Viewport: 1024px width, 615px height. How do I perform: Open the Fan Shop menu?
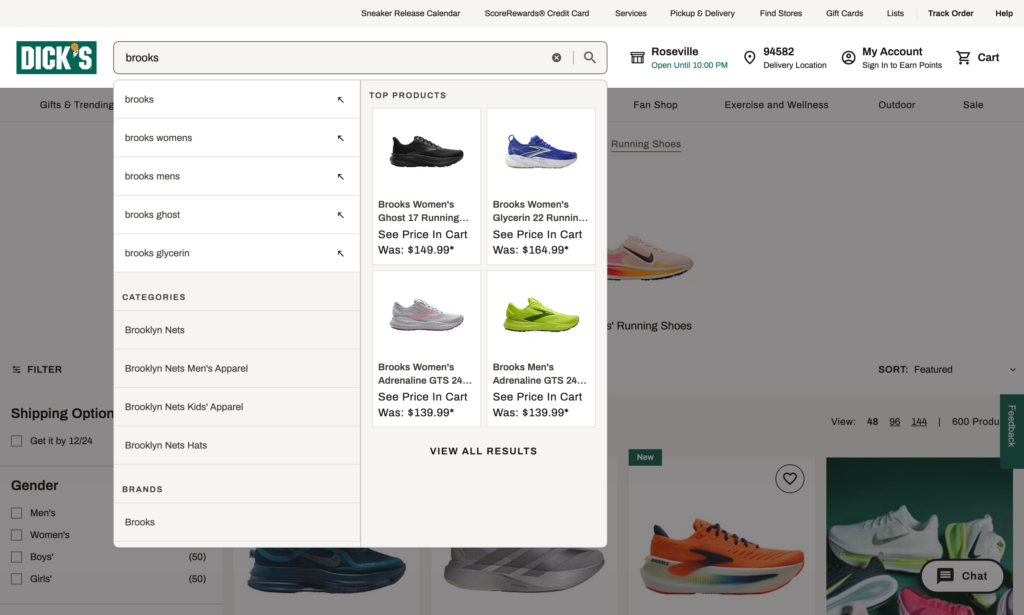[x=655, y=104]
